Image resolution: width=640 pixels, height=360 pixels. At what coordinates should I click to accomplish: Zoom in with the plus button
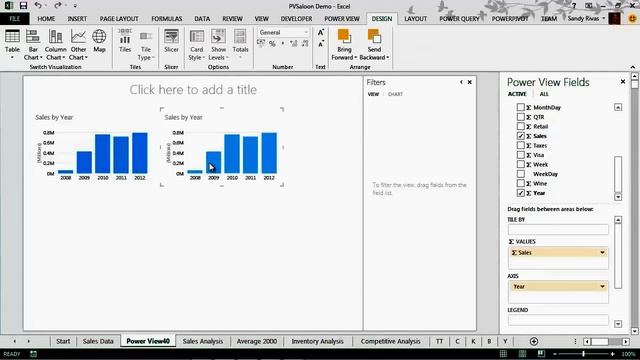click(613, 354)
